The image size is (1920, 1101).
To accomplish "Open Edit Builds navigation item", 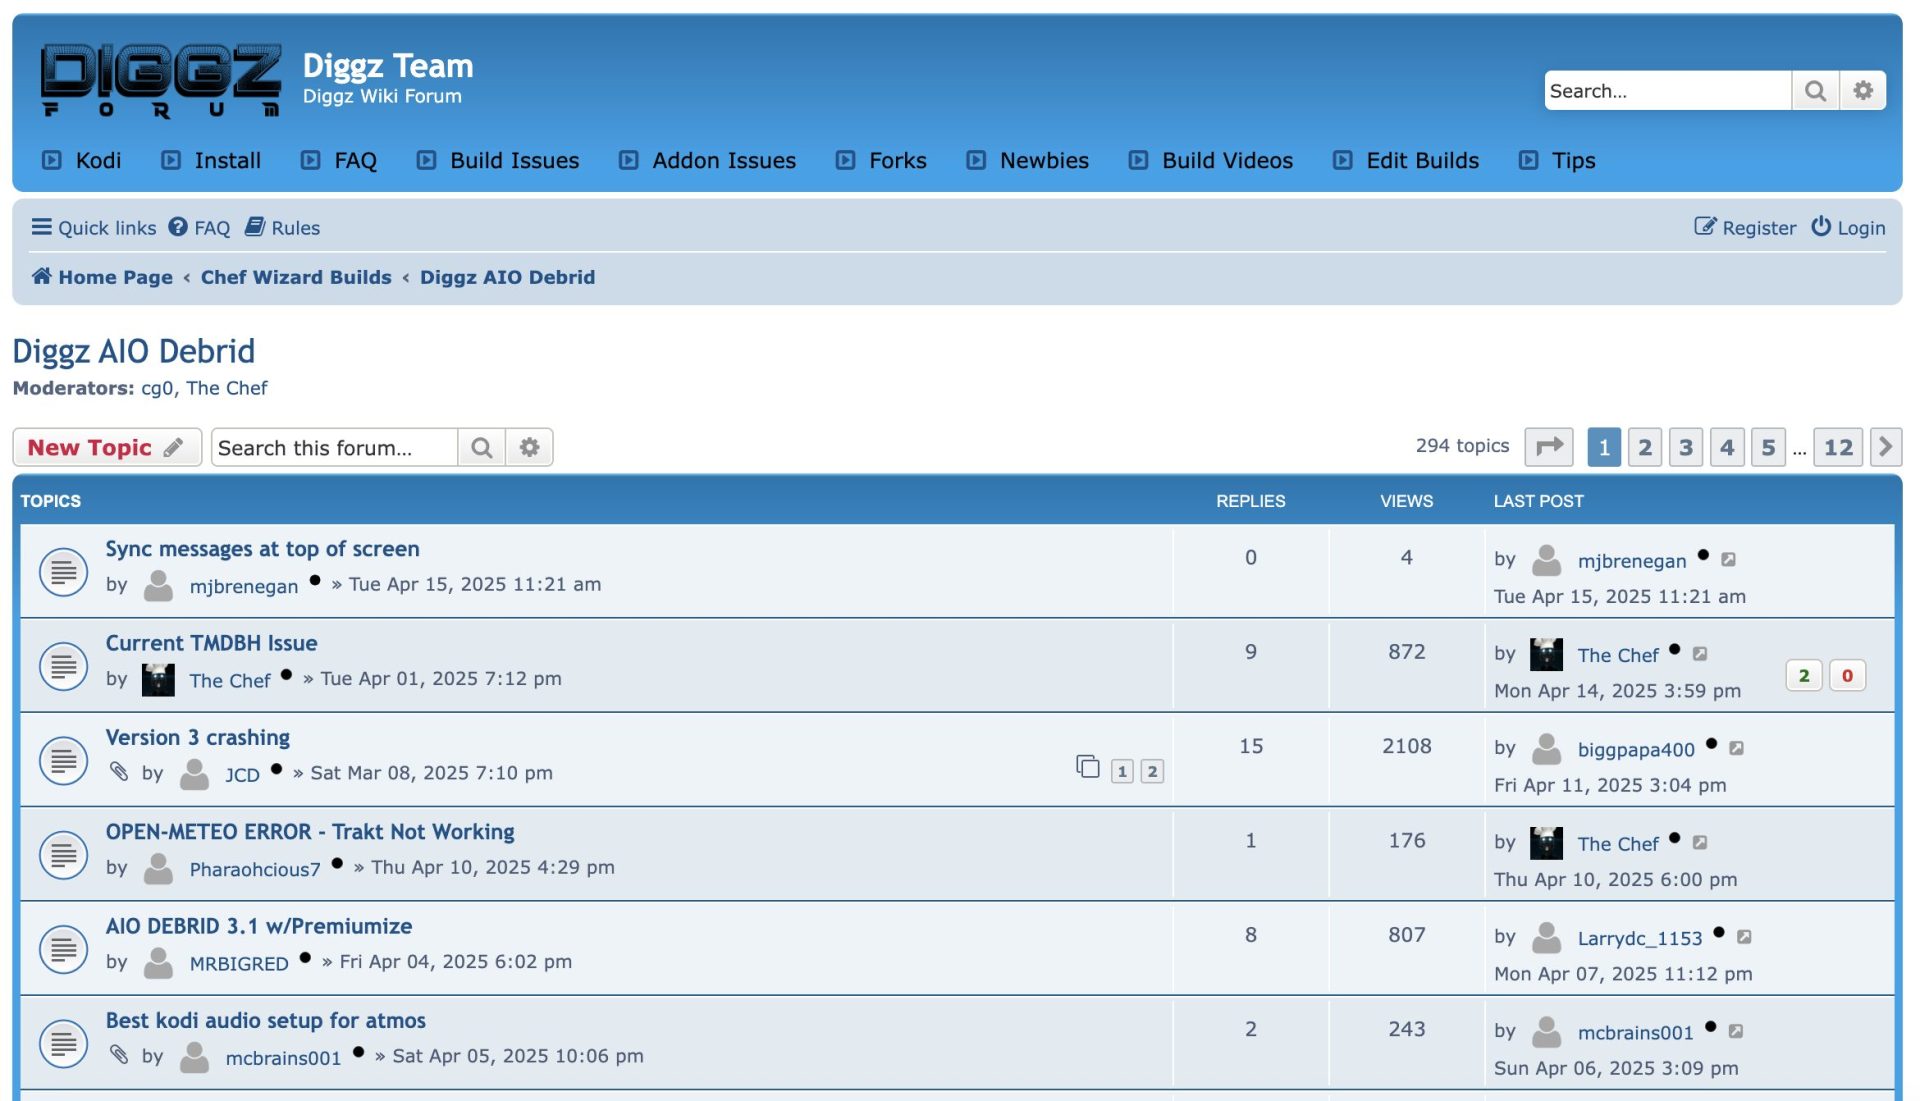I will [1406, 160].
